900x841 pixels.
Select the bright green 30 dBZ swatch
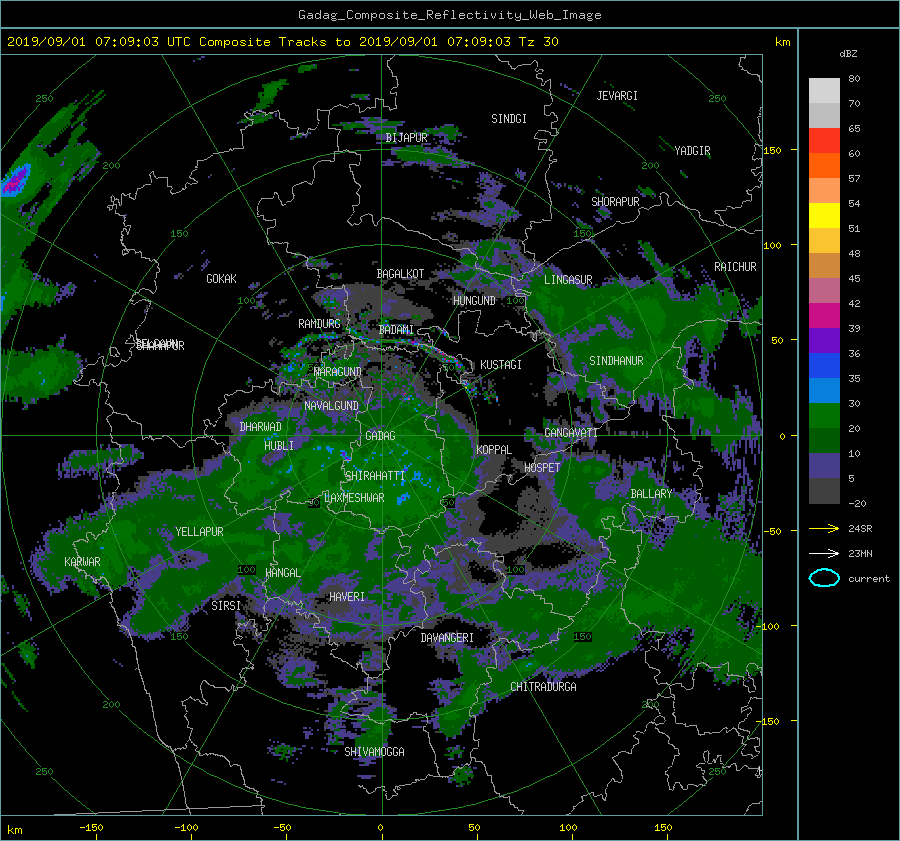824,416
